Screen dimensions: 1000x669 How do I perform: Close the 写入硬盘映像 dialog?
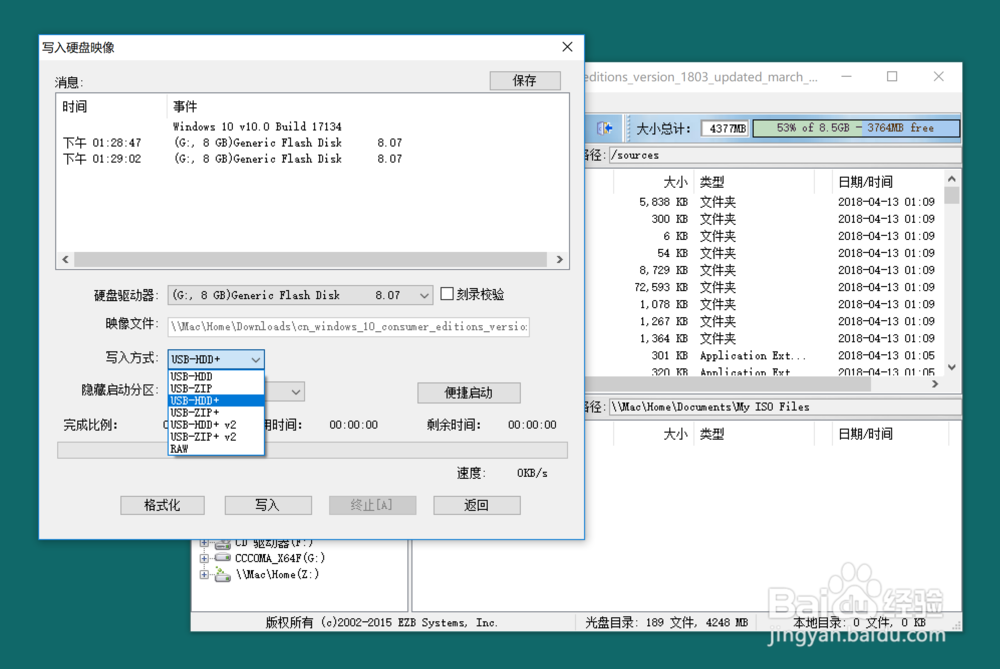[567, 47]
